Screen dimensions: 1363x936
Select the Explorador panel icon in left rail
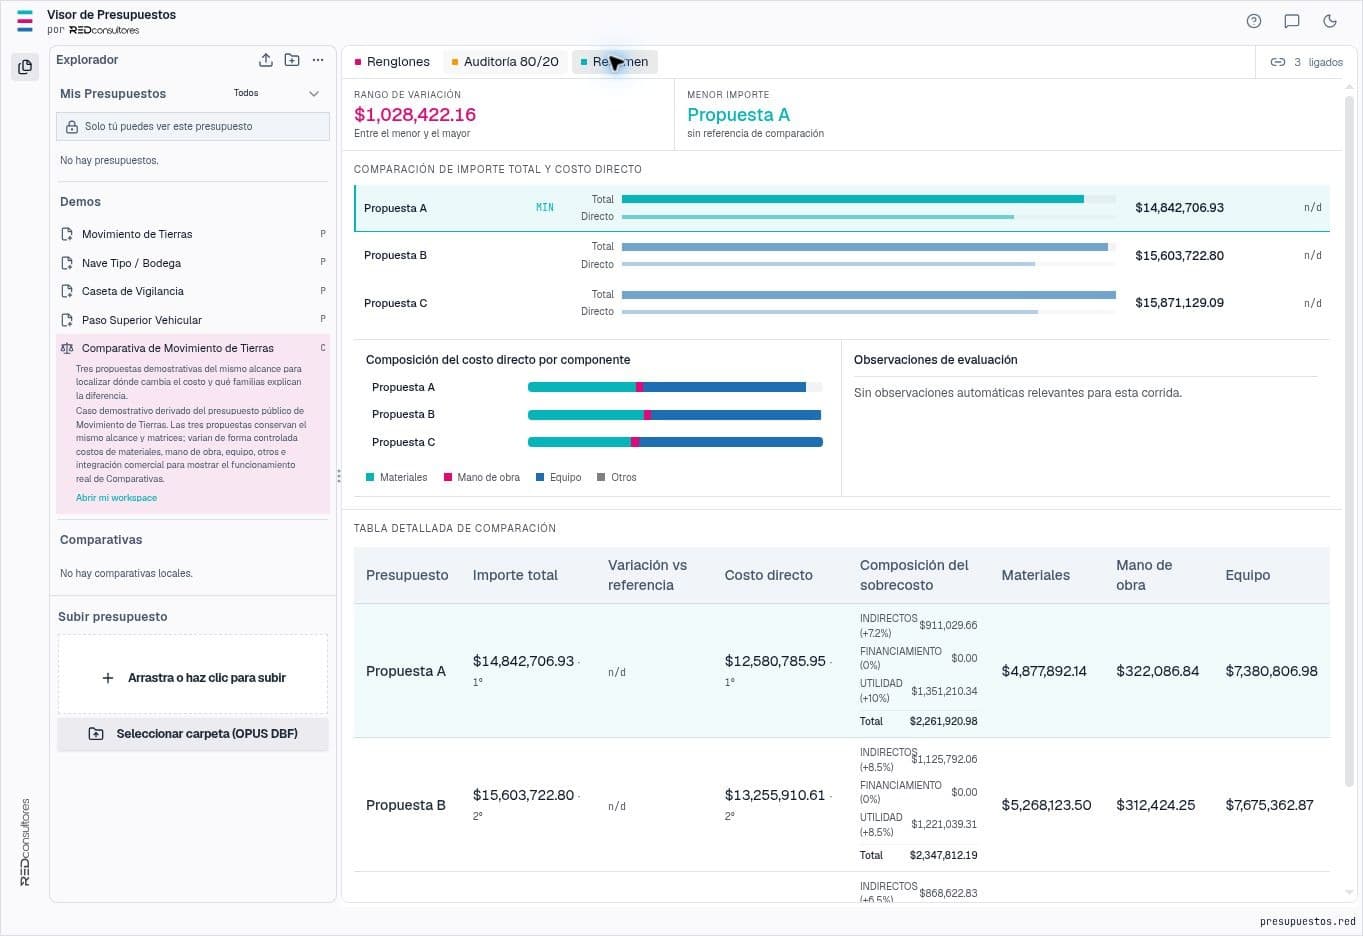coord(25,67)
